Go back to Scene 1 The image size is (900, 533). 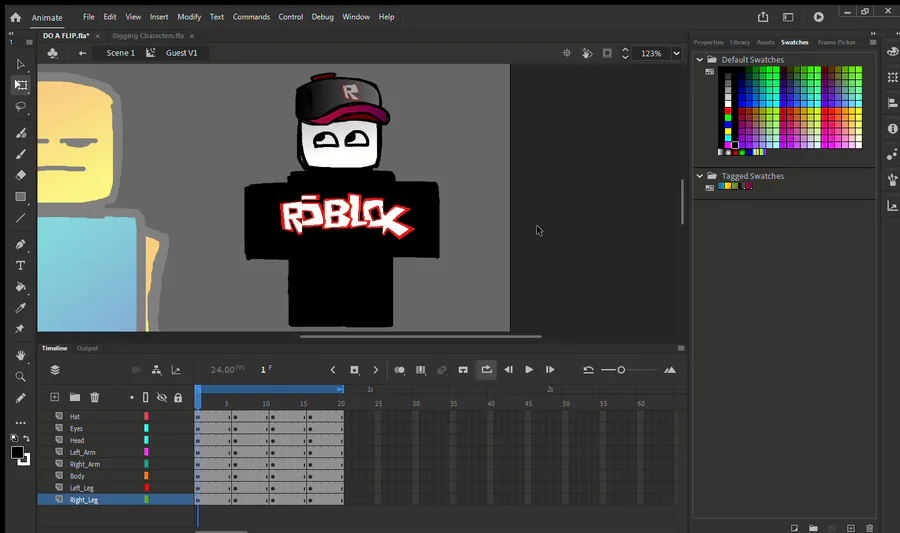coord(121,53)
